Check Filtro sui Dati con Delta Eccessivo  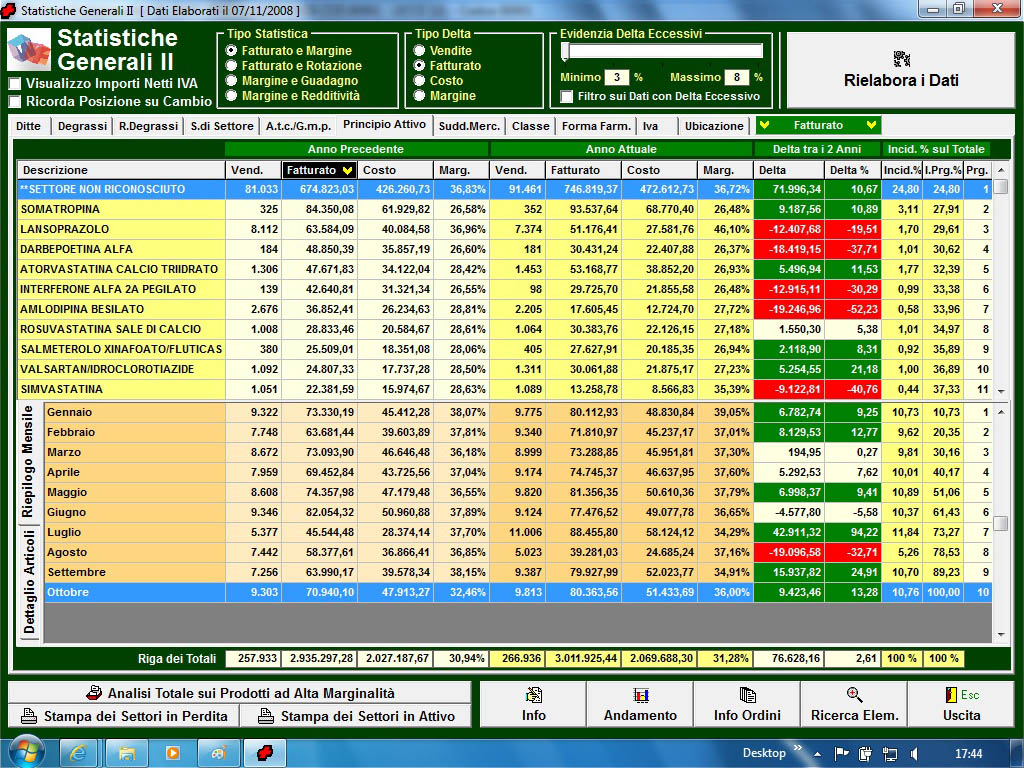click(567, 97)
